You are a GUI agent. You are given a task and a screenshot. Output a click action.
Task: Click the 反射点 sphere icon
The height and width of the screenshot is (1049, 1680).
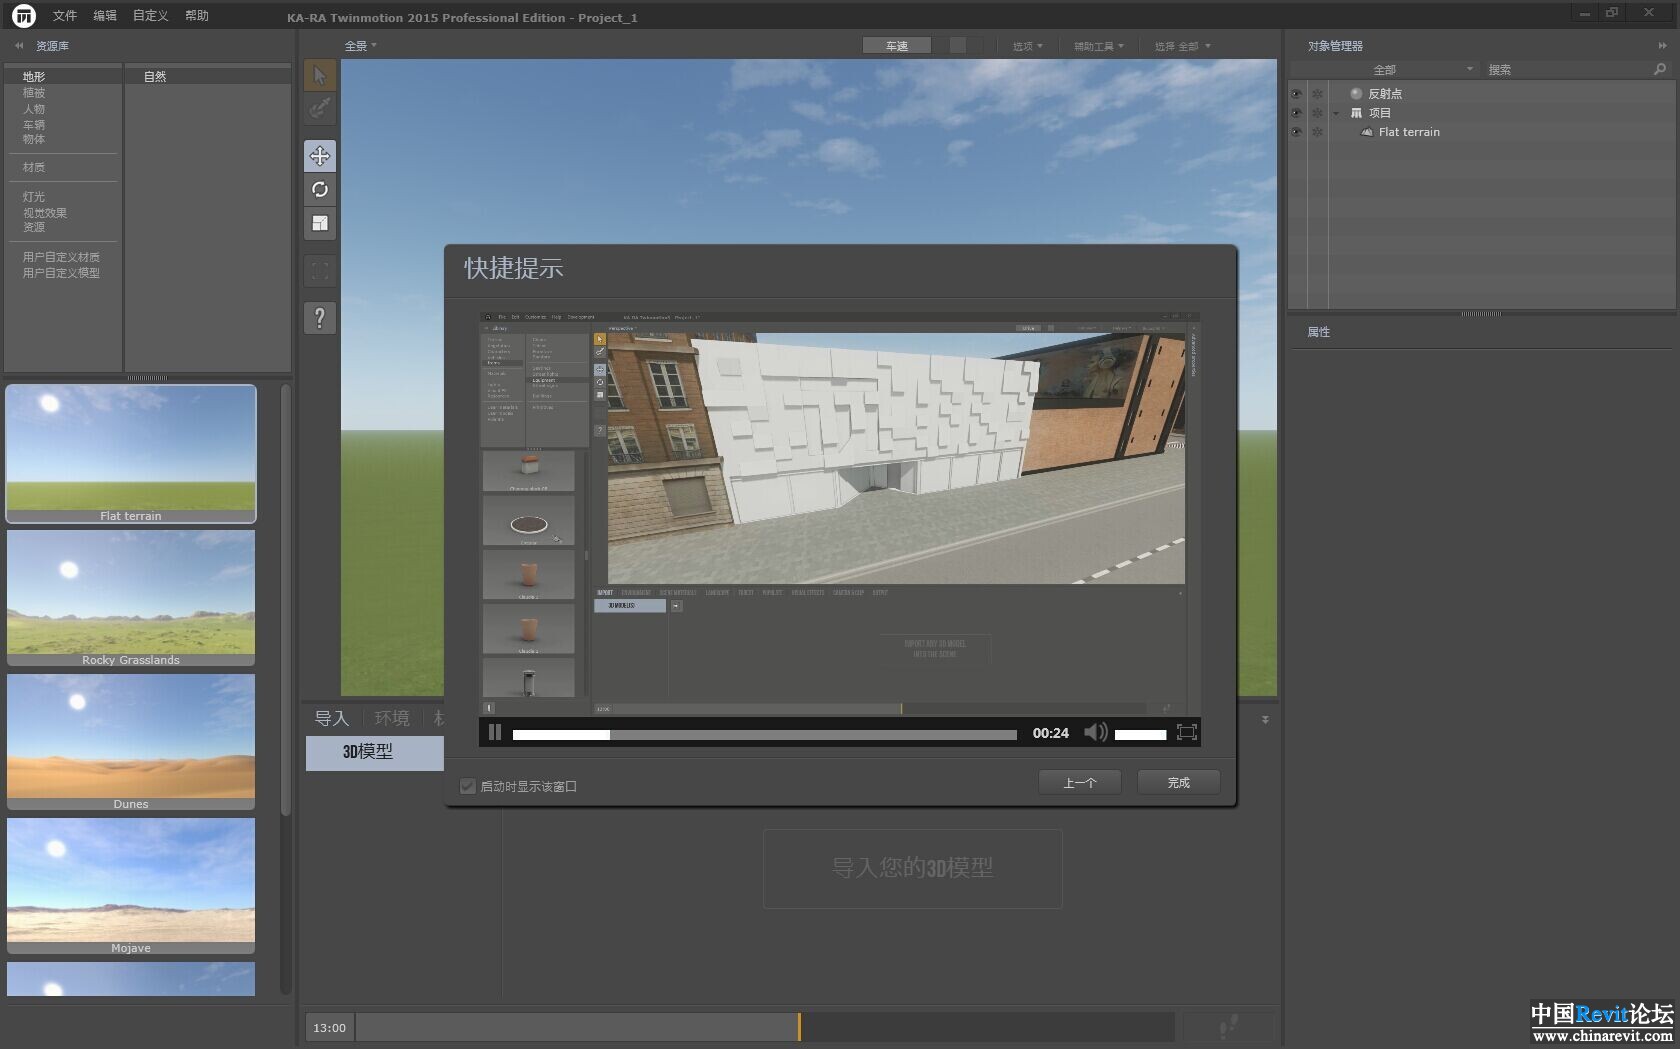click(x=1357, y=93)
